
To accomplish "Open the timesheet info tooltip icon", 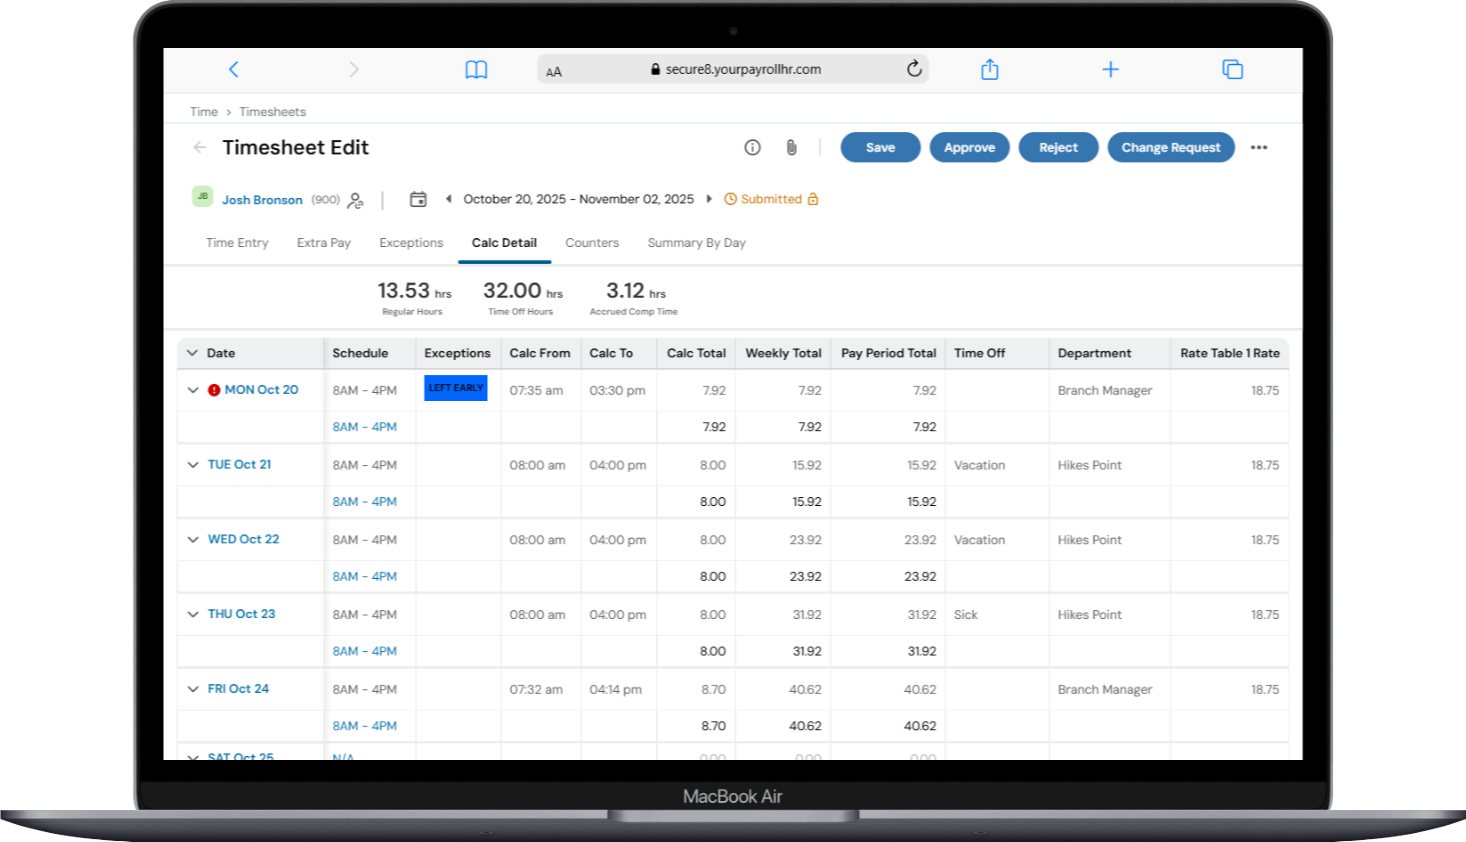I will point(752,147).
